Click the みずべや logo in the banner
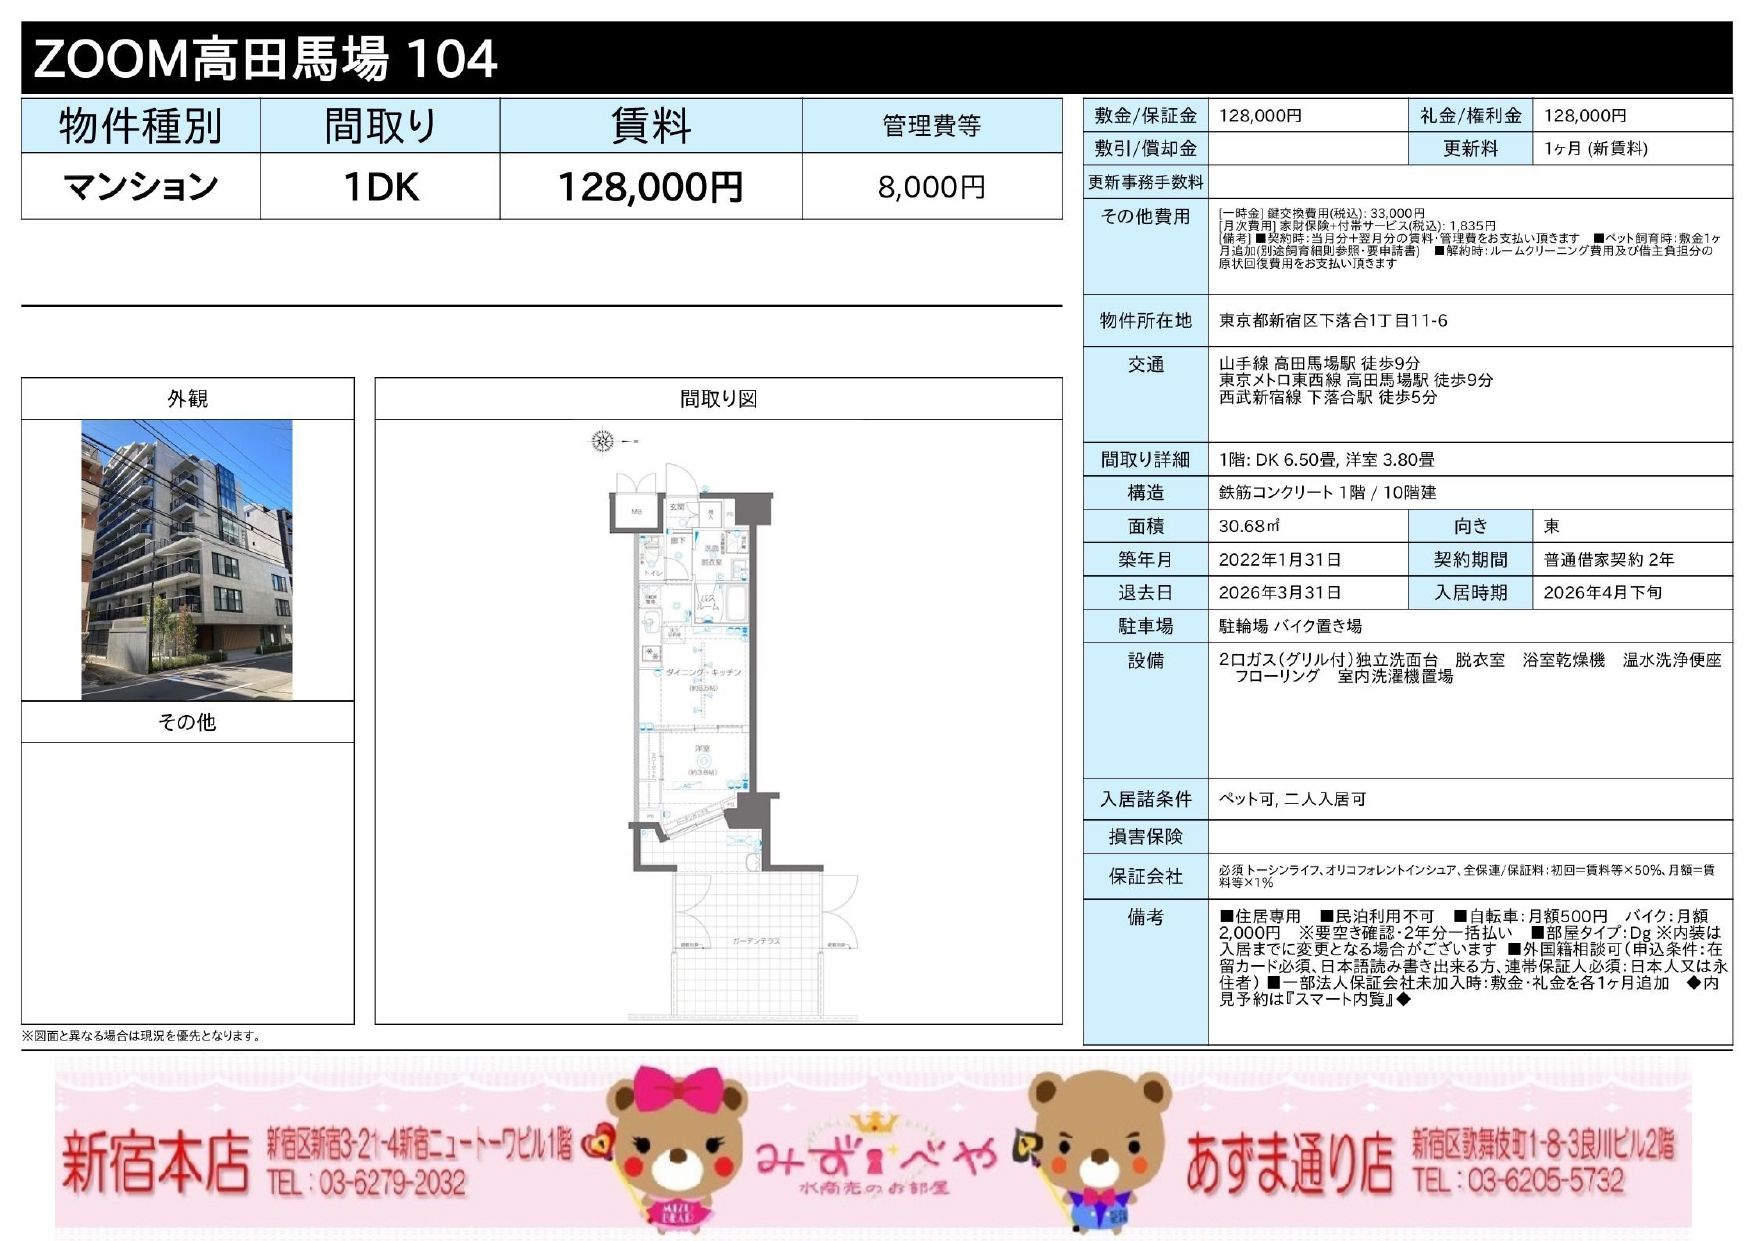This screenshot has height=1241, width=1754. (x=876, y=1159)
